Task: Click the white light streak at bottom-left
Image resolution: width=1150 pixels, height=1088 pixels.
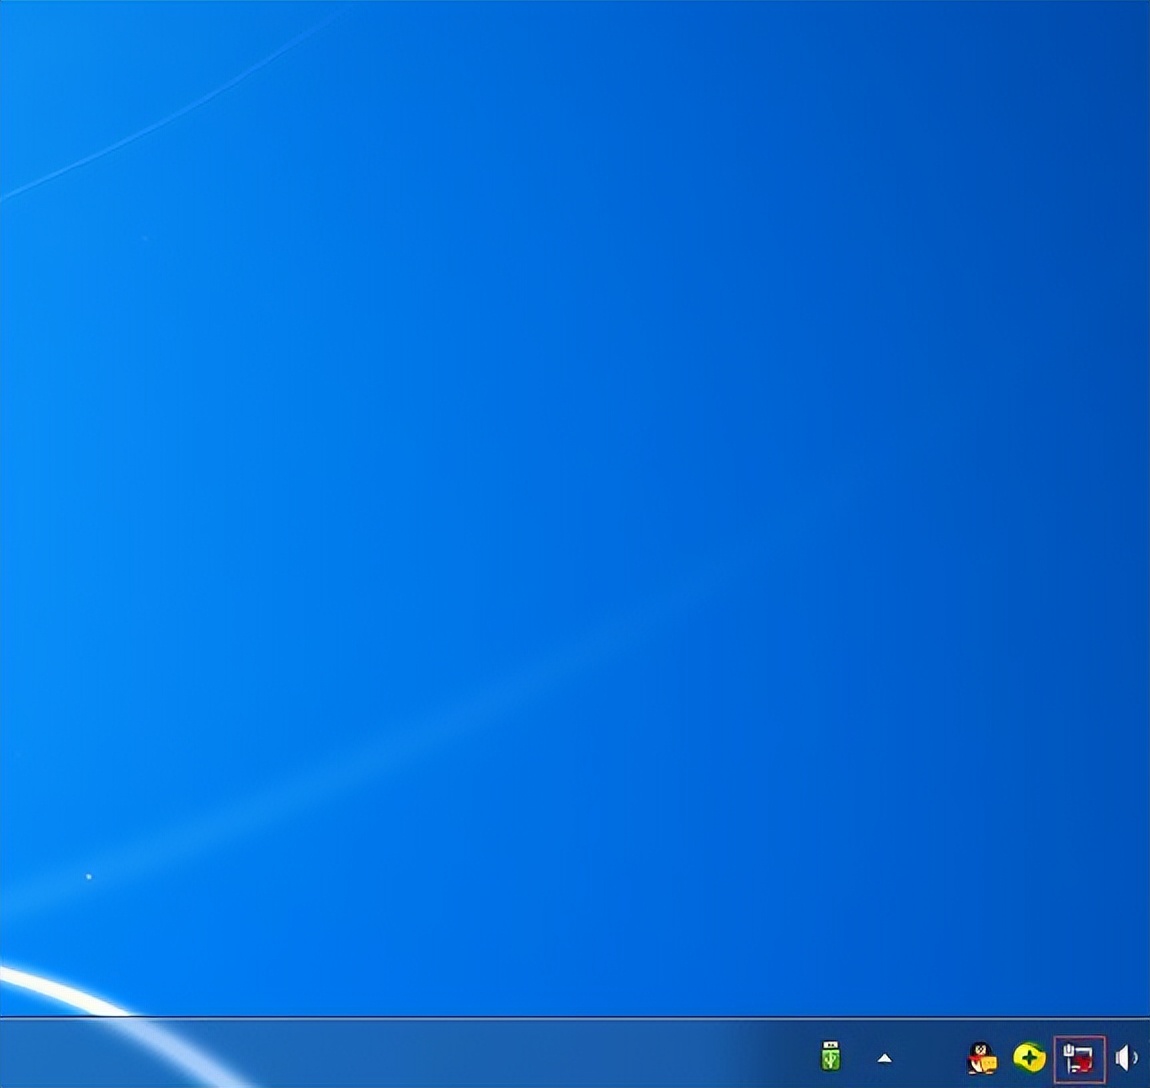Action: 60,986
